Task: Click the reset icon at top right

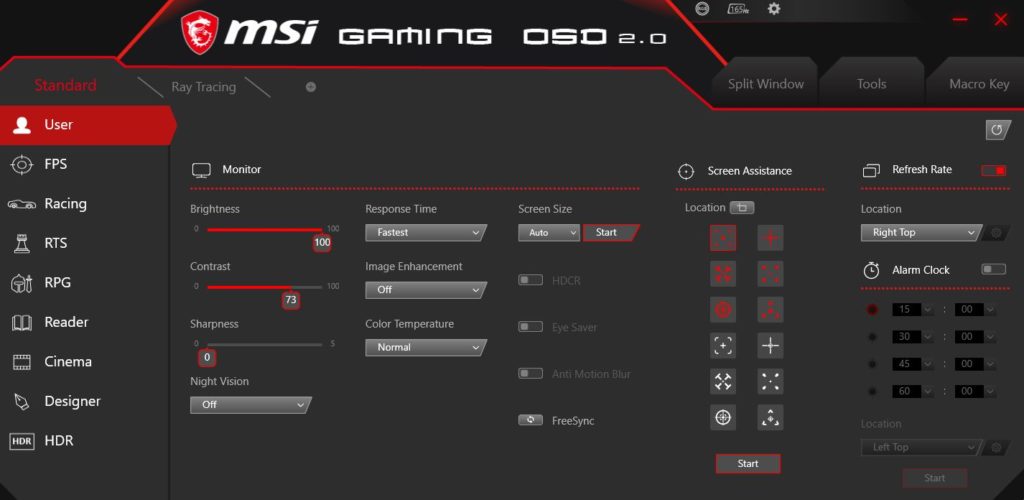Action: (x=997, y=130)
